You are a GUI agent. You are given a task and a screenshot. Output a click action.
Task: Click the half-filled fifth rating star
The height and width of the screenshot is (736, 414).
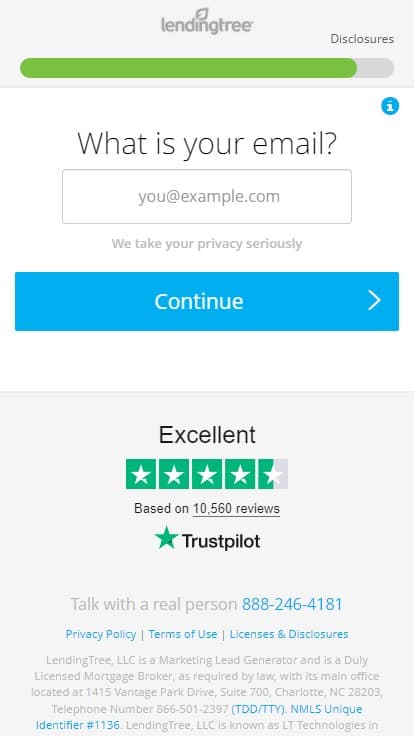click(273, 474)
